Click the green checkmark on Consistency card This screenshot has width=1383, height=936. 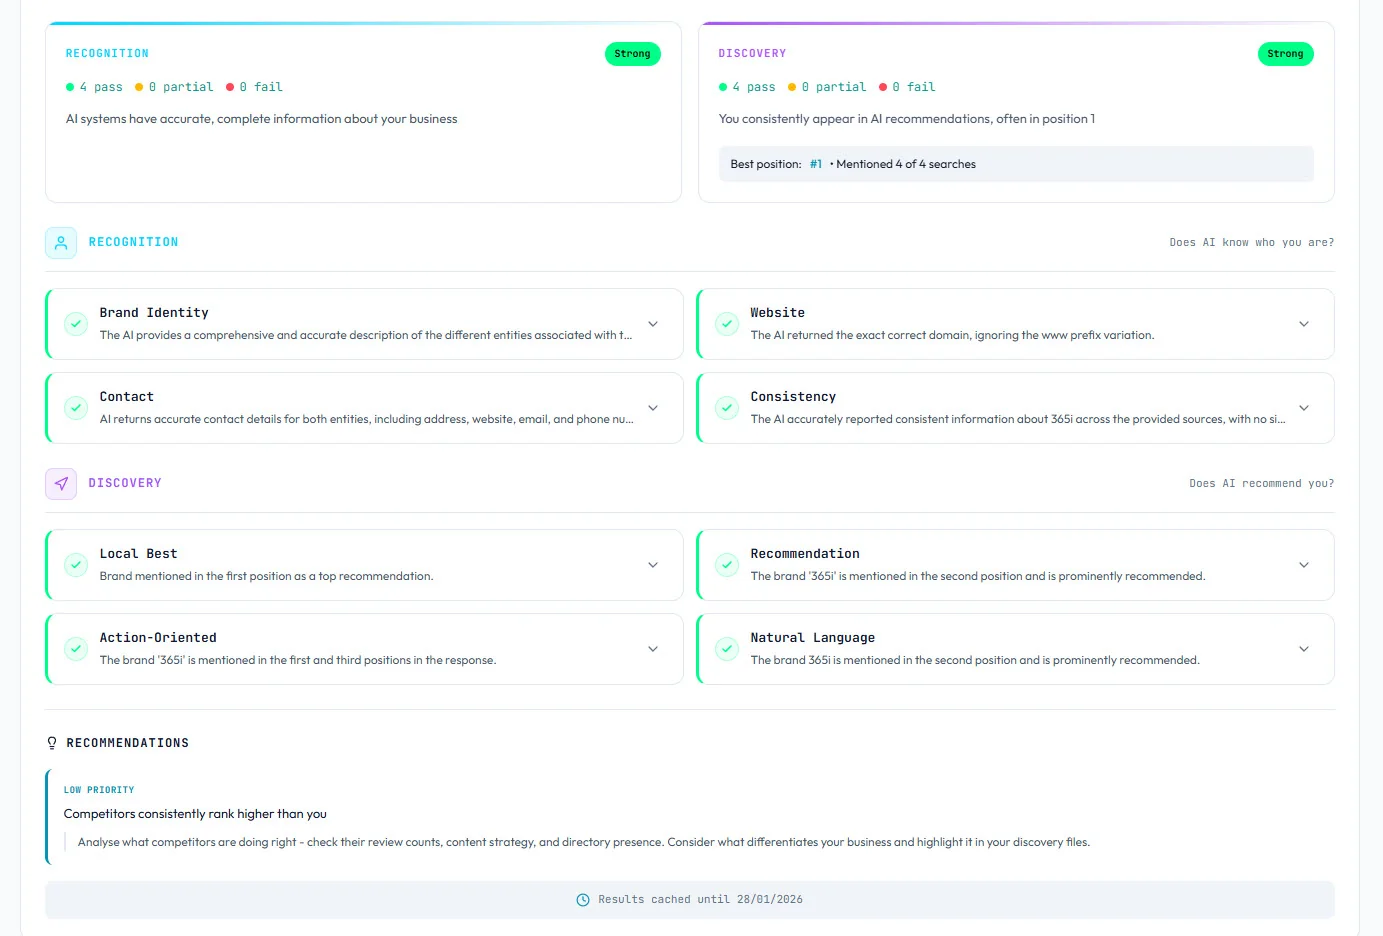tap(727, 408)
